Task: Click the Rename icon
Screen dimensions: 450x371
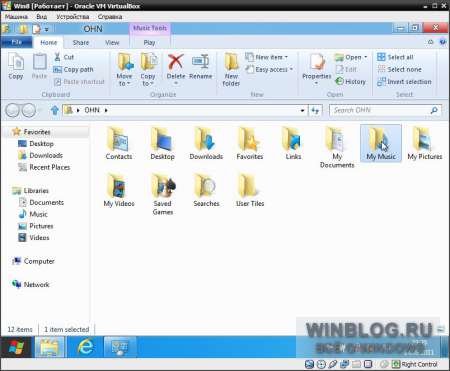Action: point(200,62)
